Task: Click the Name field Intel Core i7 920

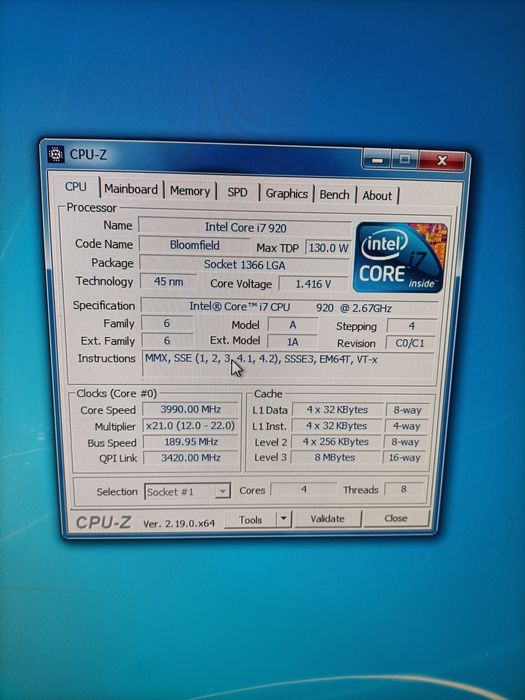Action: point(245,227)
